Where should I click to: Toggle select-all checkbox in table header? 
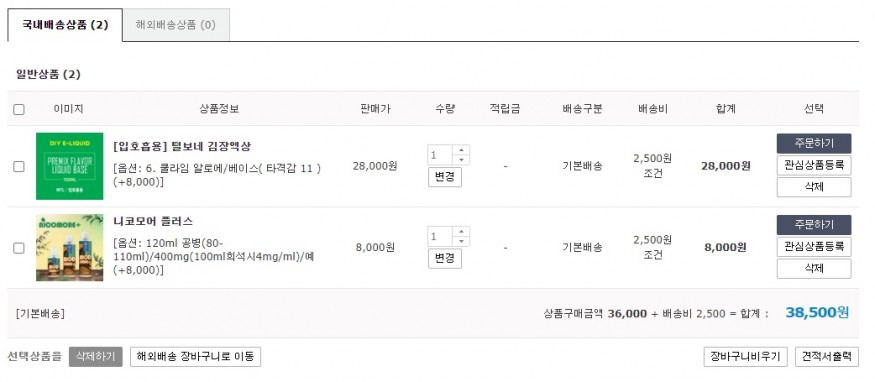(19, 109)
